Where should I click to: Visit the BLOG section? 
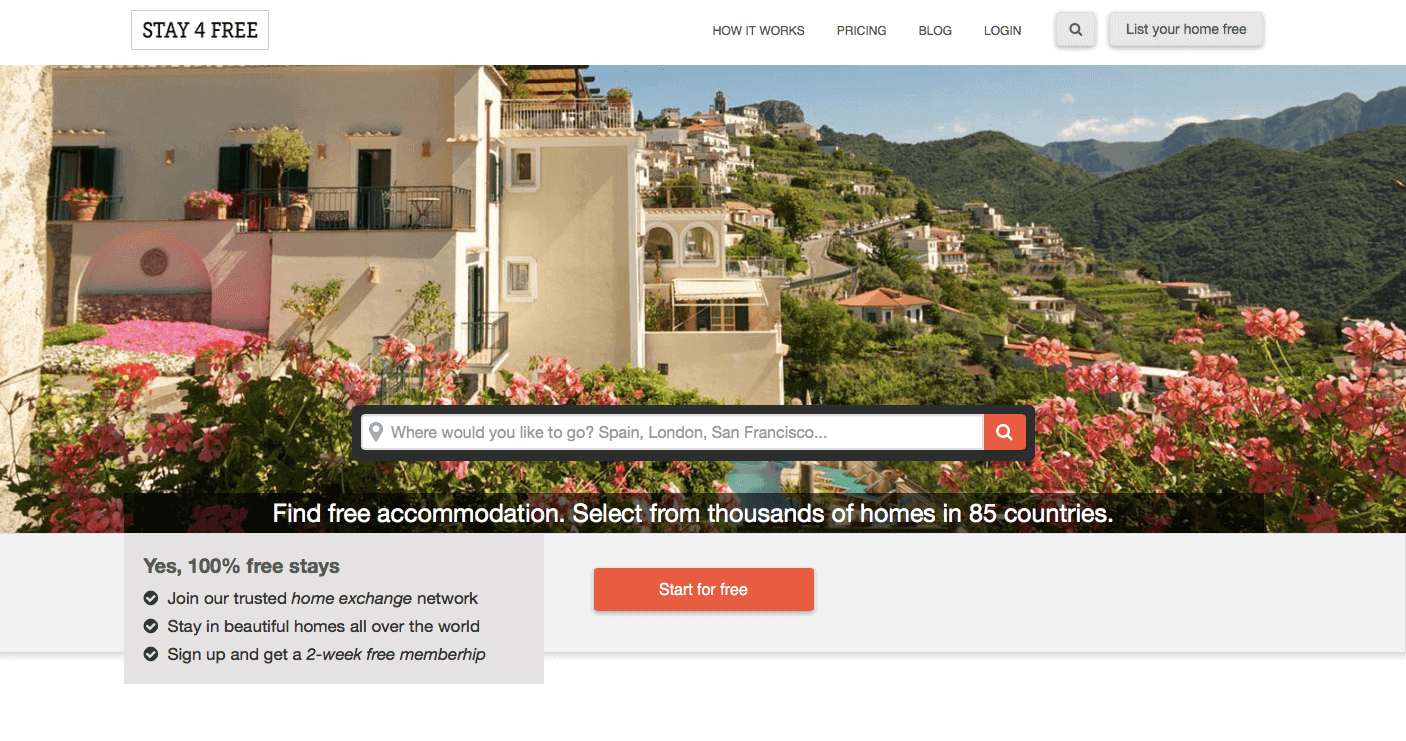pyautogui.click(x=935, y=31)
